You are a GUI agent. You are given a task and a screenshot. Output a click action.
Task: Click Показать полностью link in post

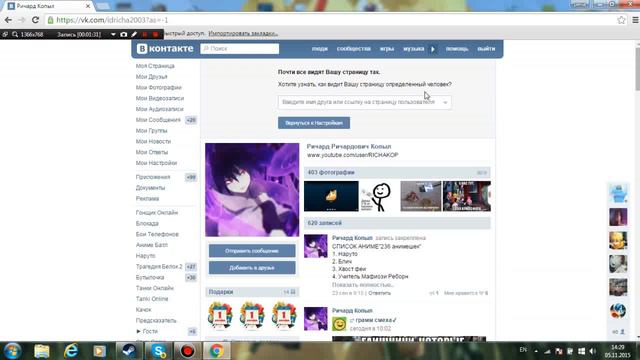[x=363, y=285]
